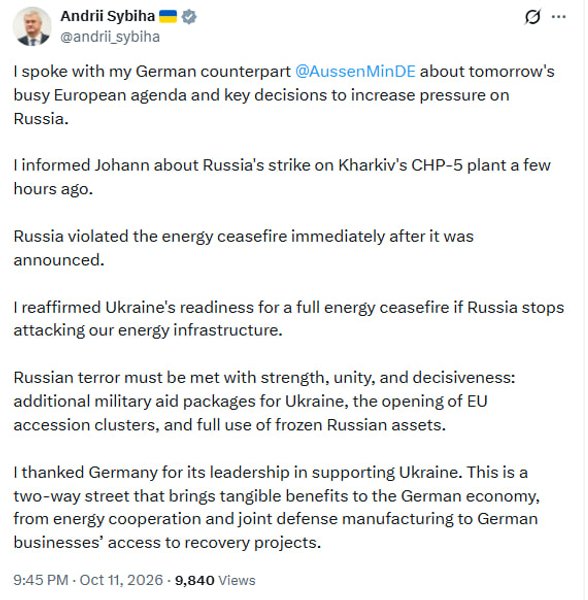Open Andrii Sybiha's profile photo
588x600 pixels.
point(32,26)
